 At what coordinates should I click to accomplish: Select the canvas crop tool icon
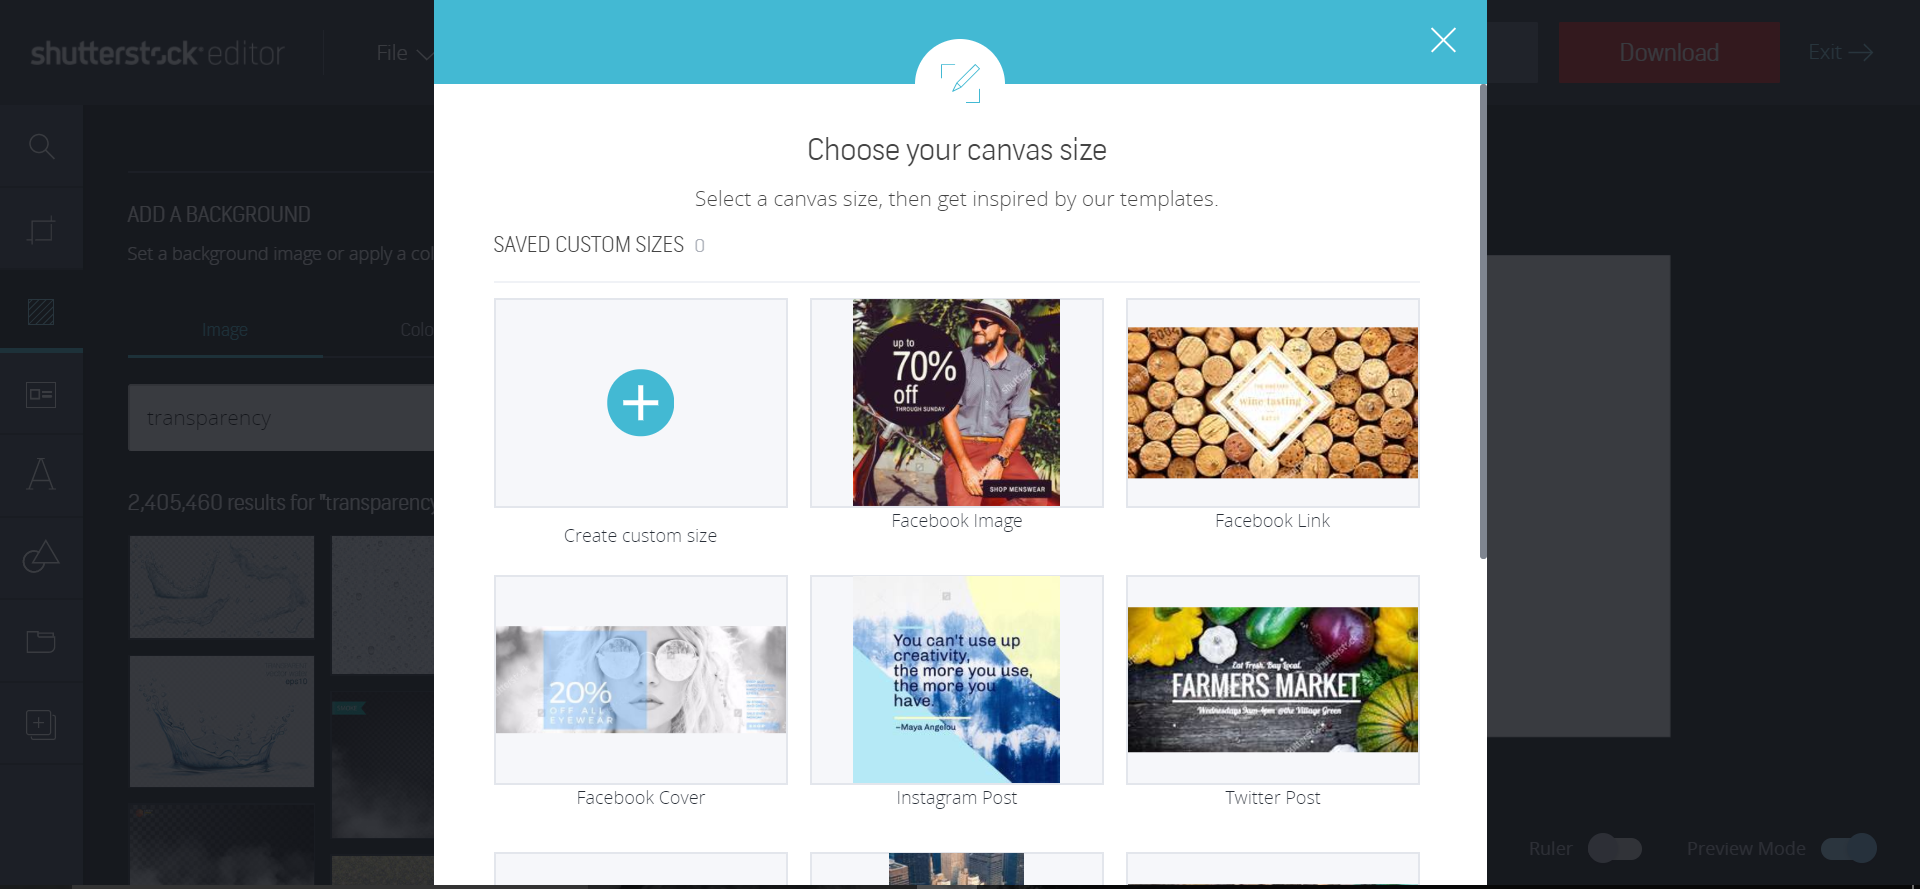(x=41, y=230)
